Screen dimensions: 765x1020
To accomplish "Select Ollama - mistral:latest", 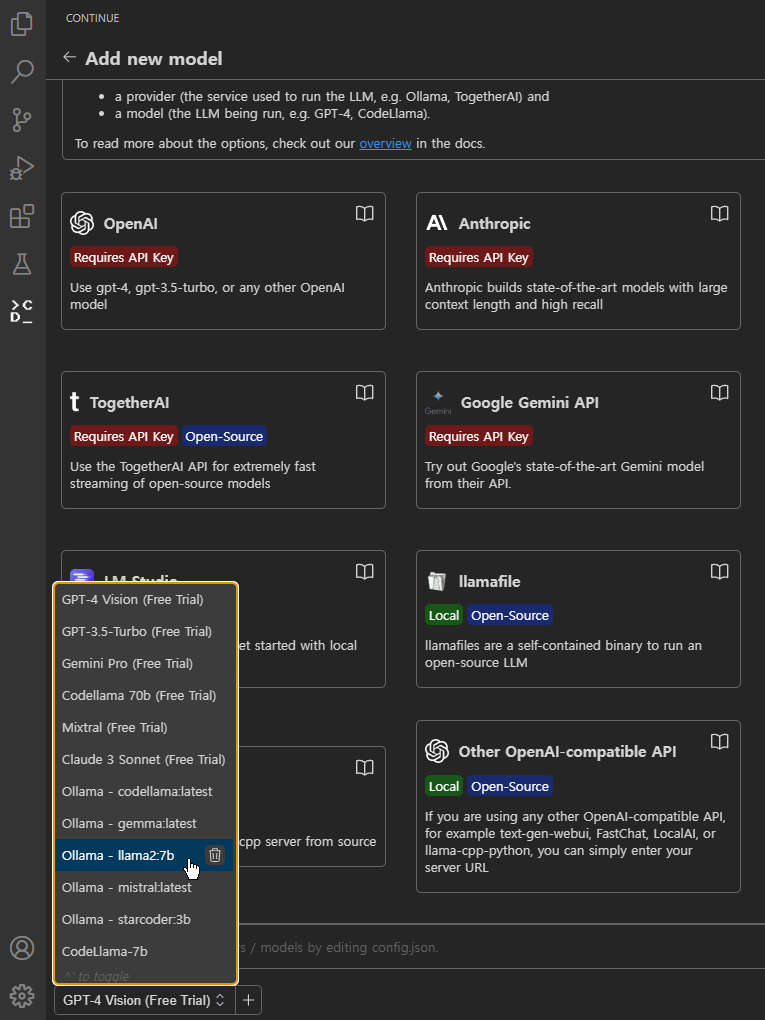I will coord(144,887).
